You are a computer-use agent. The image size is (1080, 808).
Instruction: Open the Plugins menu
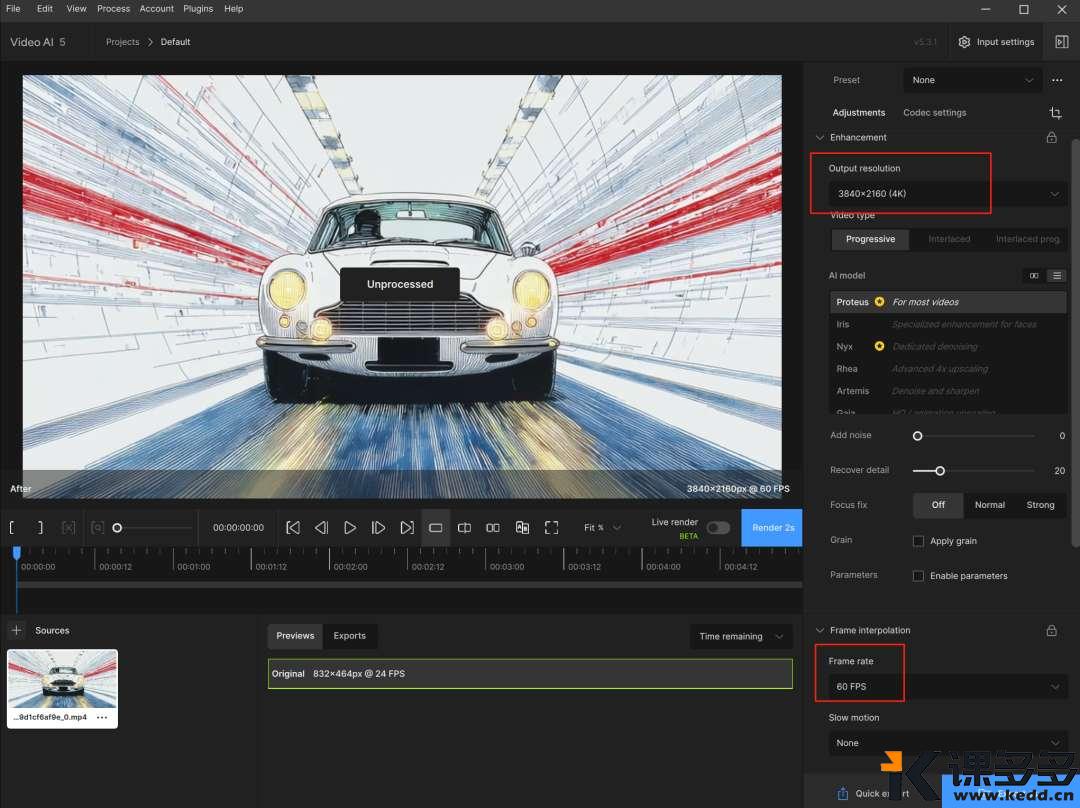pyautogui.click(x=198, y=9)
